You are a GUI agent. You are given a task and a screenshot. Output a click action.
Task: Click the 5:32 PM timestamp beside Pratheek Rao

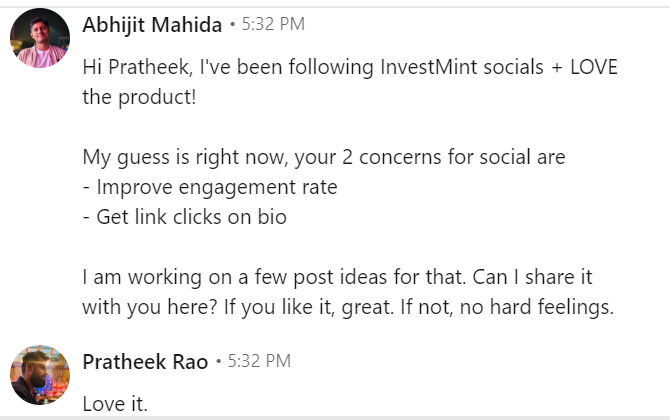pyautogui.click(x=260, y=361)
